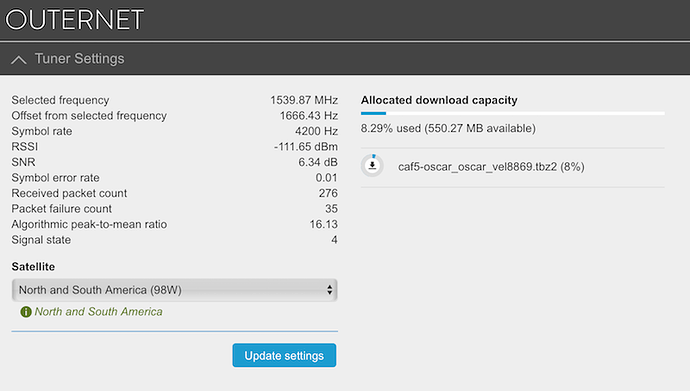Click the Selected frequency value 1539.87 MHz

coord(304,100)
